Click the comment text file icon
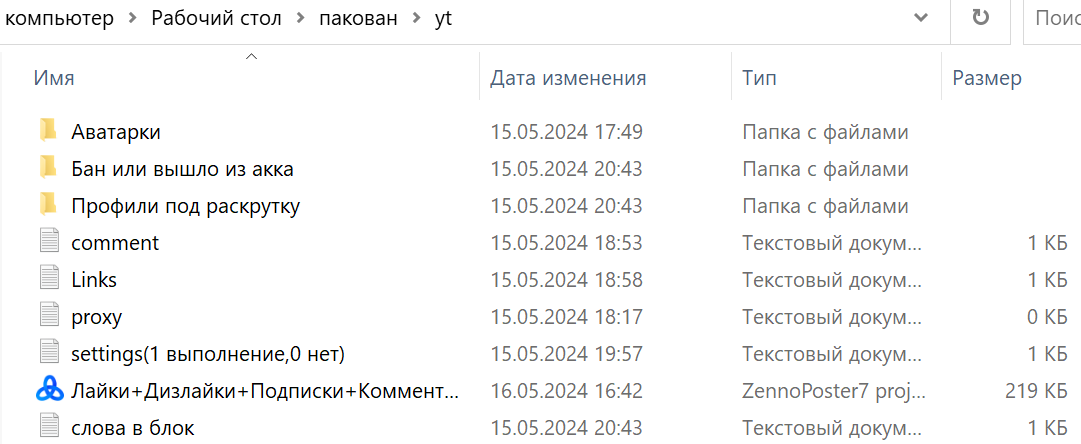The height and width of the screenshot is (444, 1081). (x=49, y=242)
